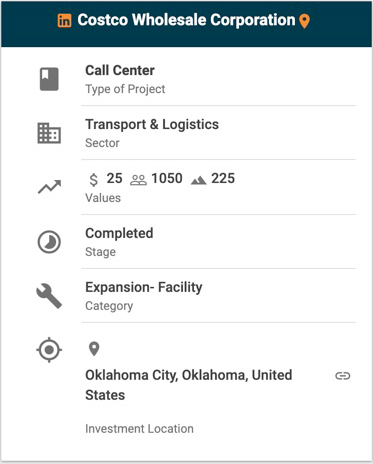The height and width of the screenshot is (464, 373).
Task: Click the people jobs icon near 1050
Action: coord(138,180)
